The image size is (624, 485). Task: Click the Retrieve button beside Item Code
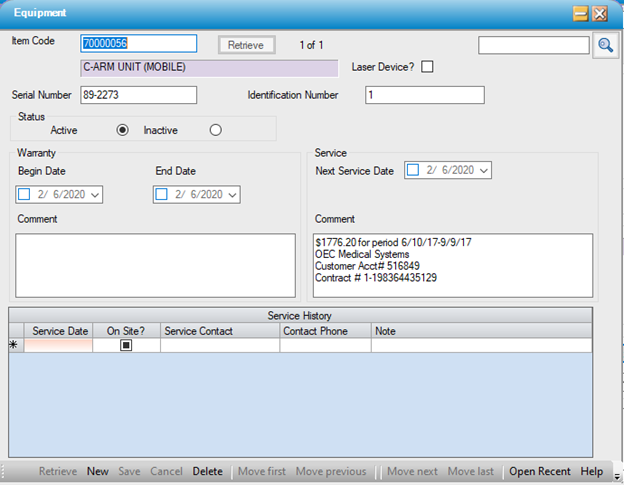246,45
